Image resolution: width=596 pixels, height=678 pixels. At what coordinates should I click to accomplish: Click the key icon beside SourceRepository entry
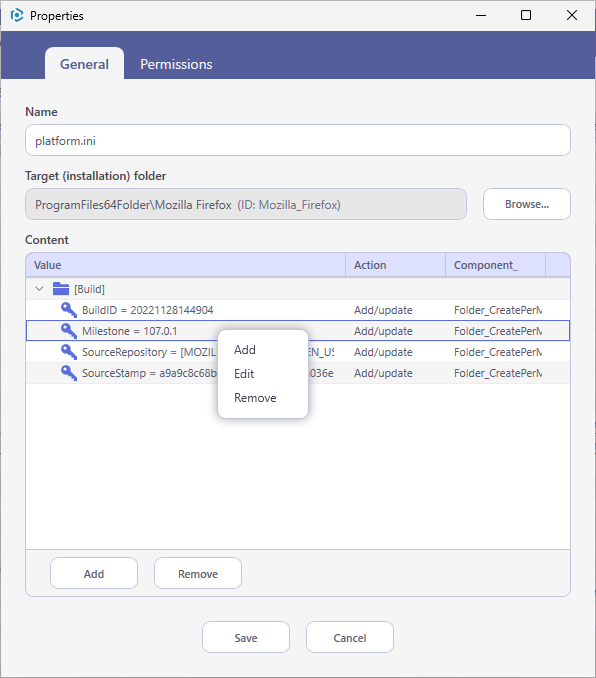[69, 352]
